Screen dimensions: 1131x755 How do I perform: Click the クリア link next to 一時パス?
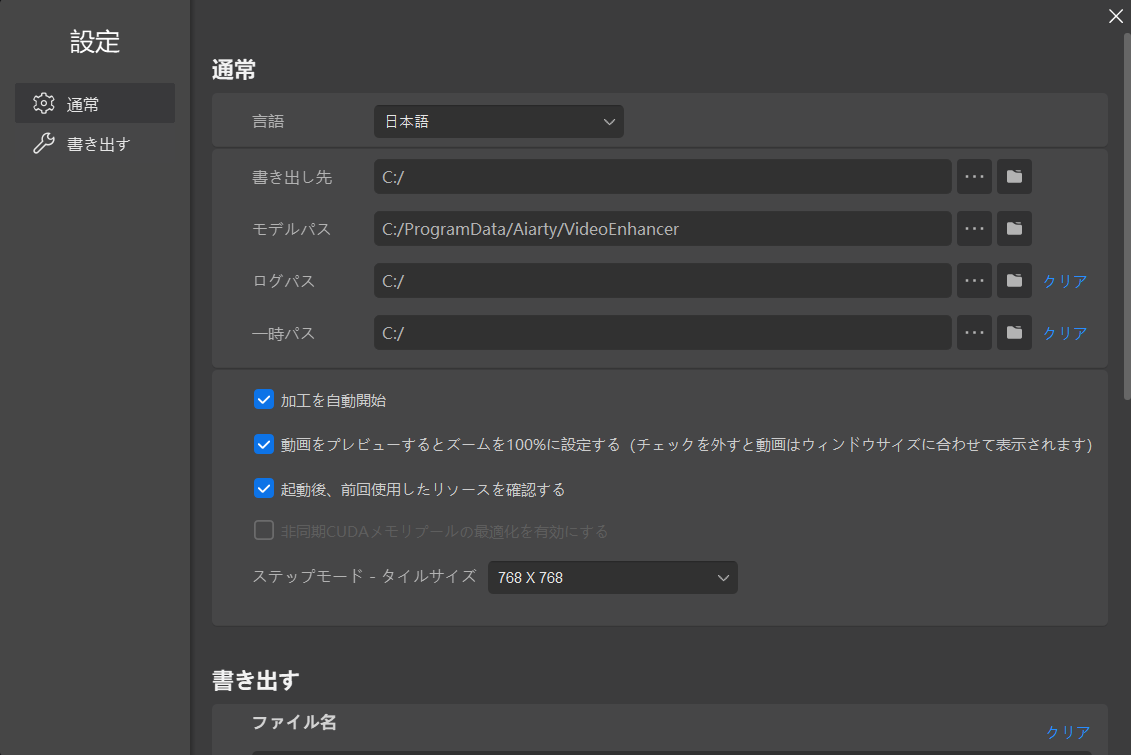tap(1065, 333)
